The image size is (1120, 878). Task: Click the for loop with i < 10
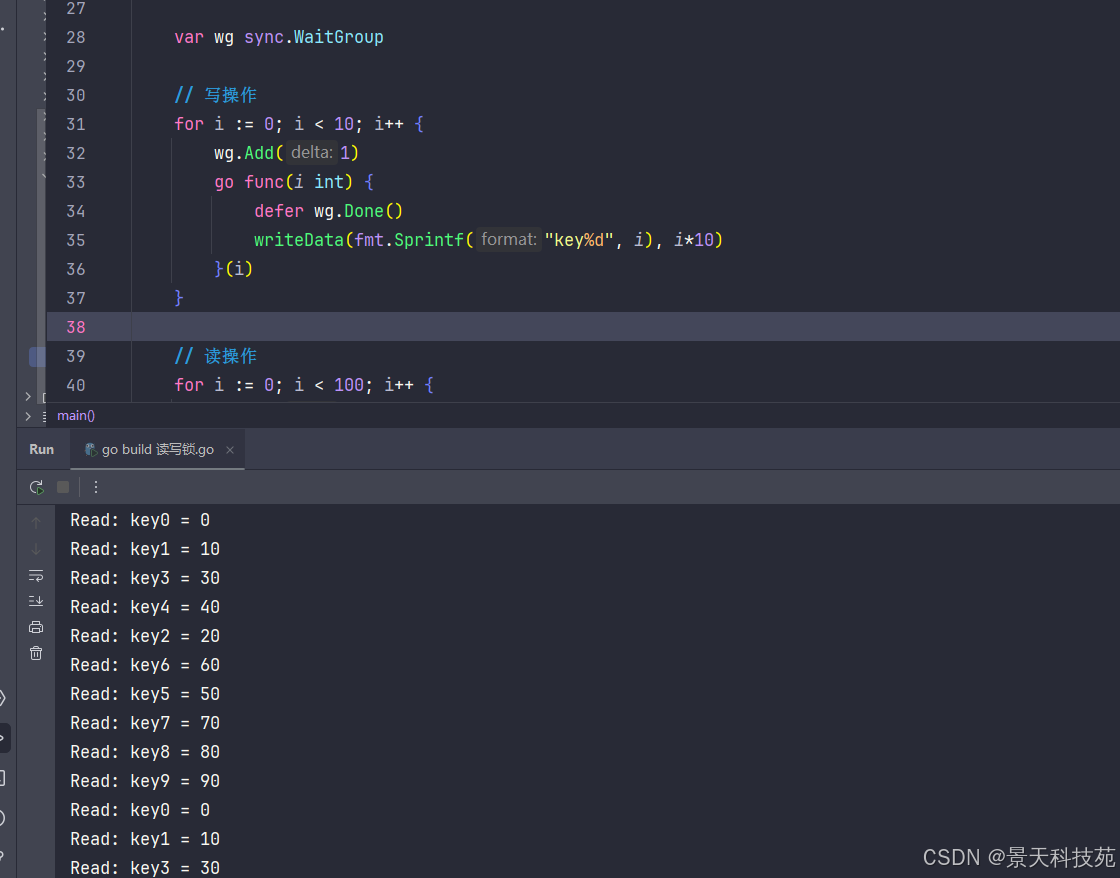point(299,124)
